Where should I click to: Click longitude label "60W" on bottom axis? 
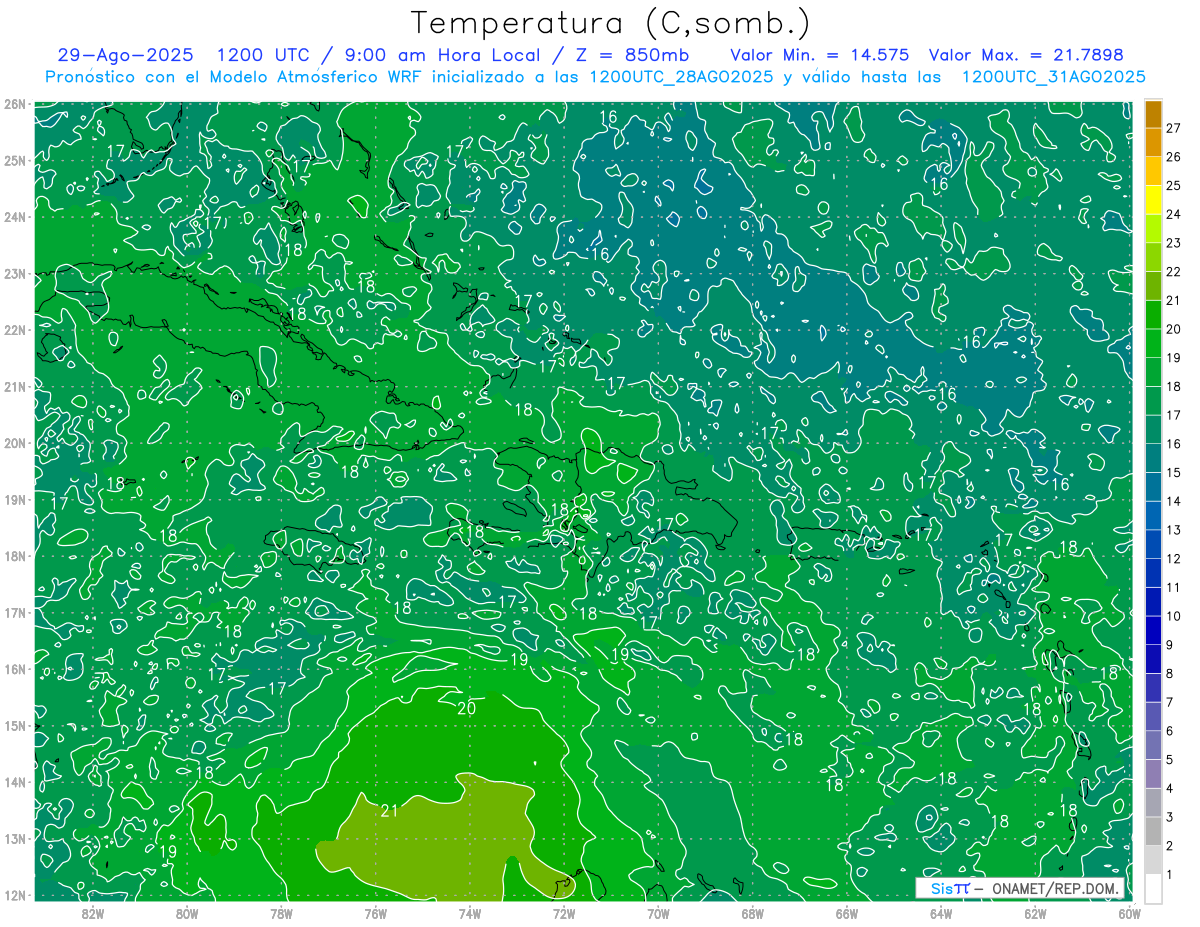[1129, 913]
